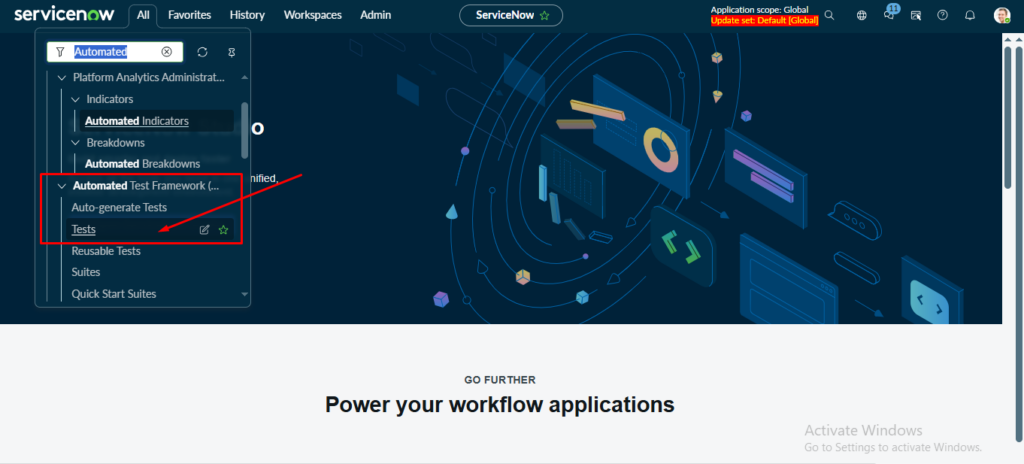Switch to the Workspaces menu
The height and width of the screenshot is (464, 1024).
(x=312, y=16)
